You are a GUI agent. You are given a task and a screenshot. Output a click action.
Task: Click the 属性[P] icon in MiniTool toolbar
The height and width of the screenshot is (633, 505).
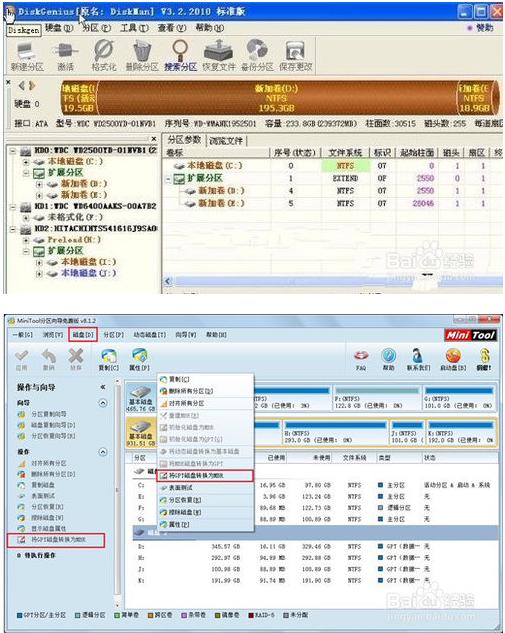pos(139,355)
